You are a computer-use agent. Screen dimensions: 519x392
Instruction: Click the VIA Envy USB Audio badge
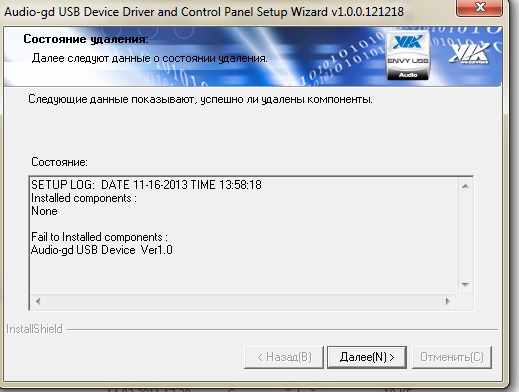coord(408,56)
